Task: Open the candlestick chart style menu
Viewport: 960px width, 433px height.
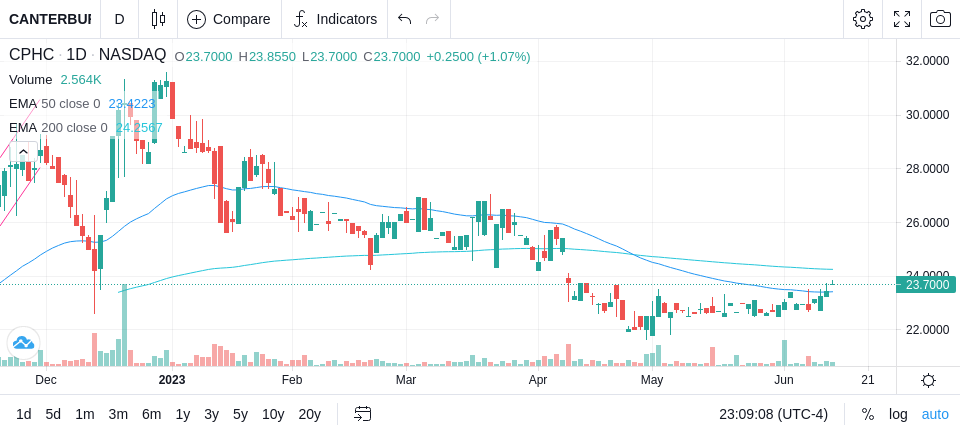Action: [159, 19]
